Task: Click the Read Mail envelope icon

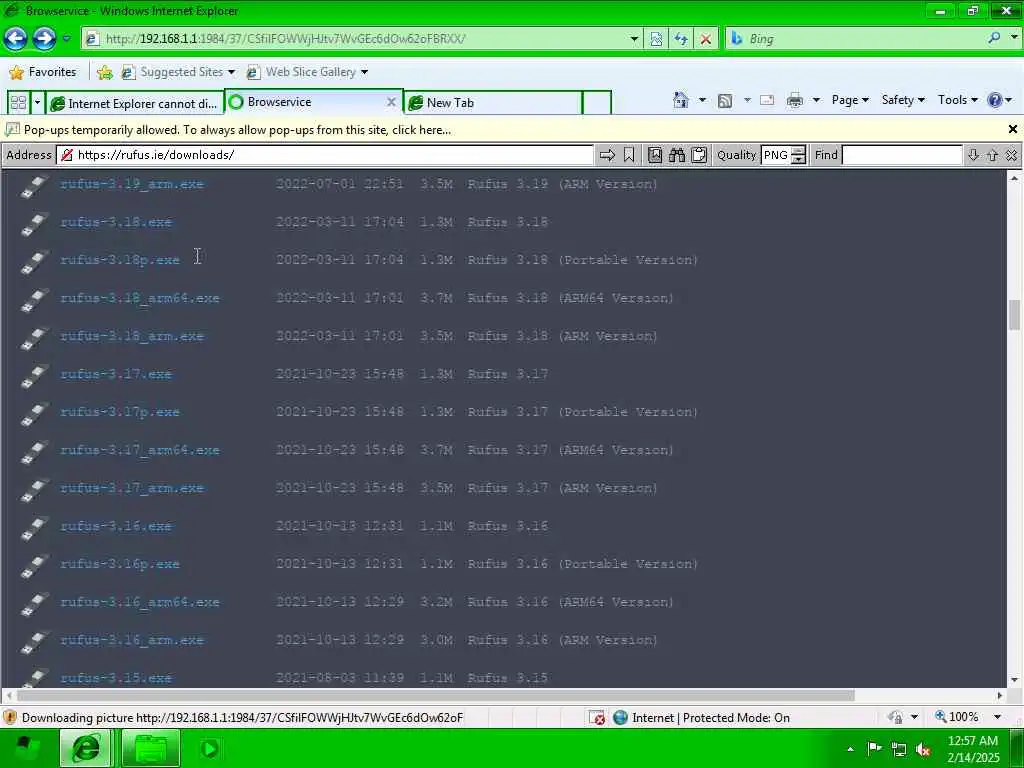Action: click(x=767, y=100)
